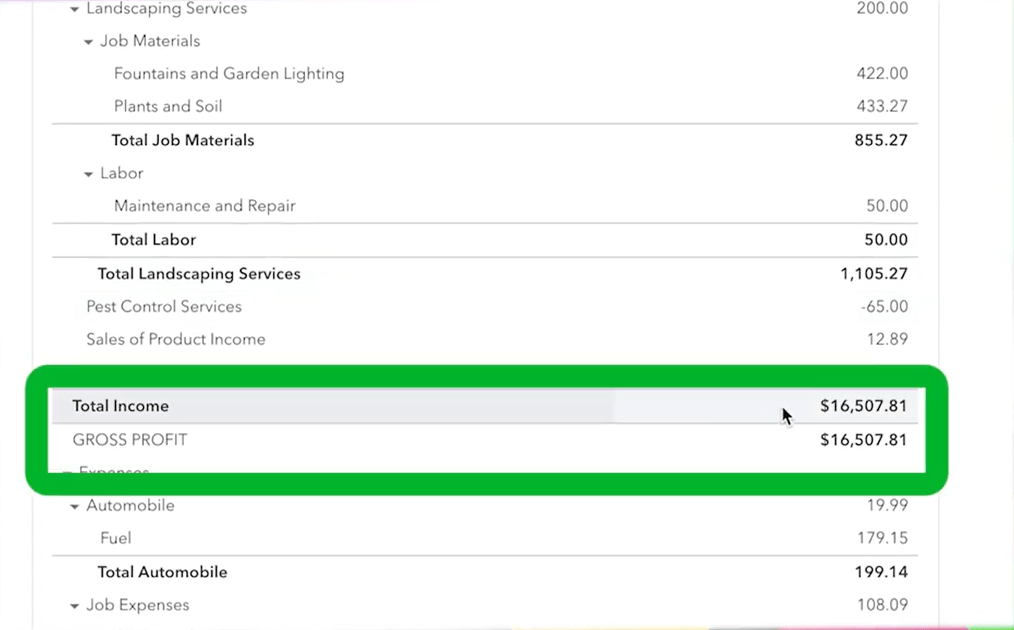Click Total Job Materials value 855.27

881,140
